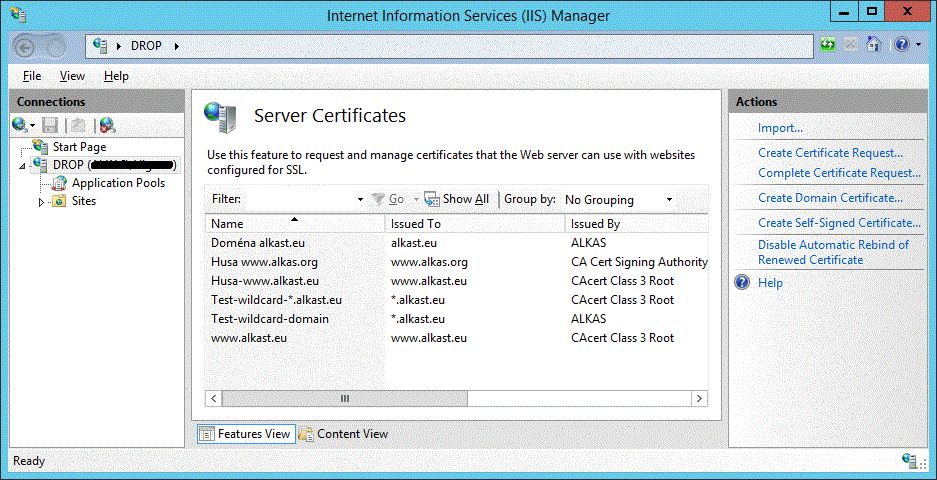Click the home icon in top toolbar

pos(874,45)
